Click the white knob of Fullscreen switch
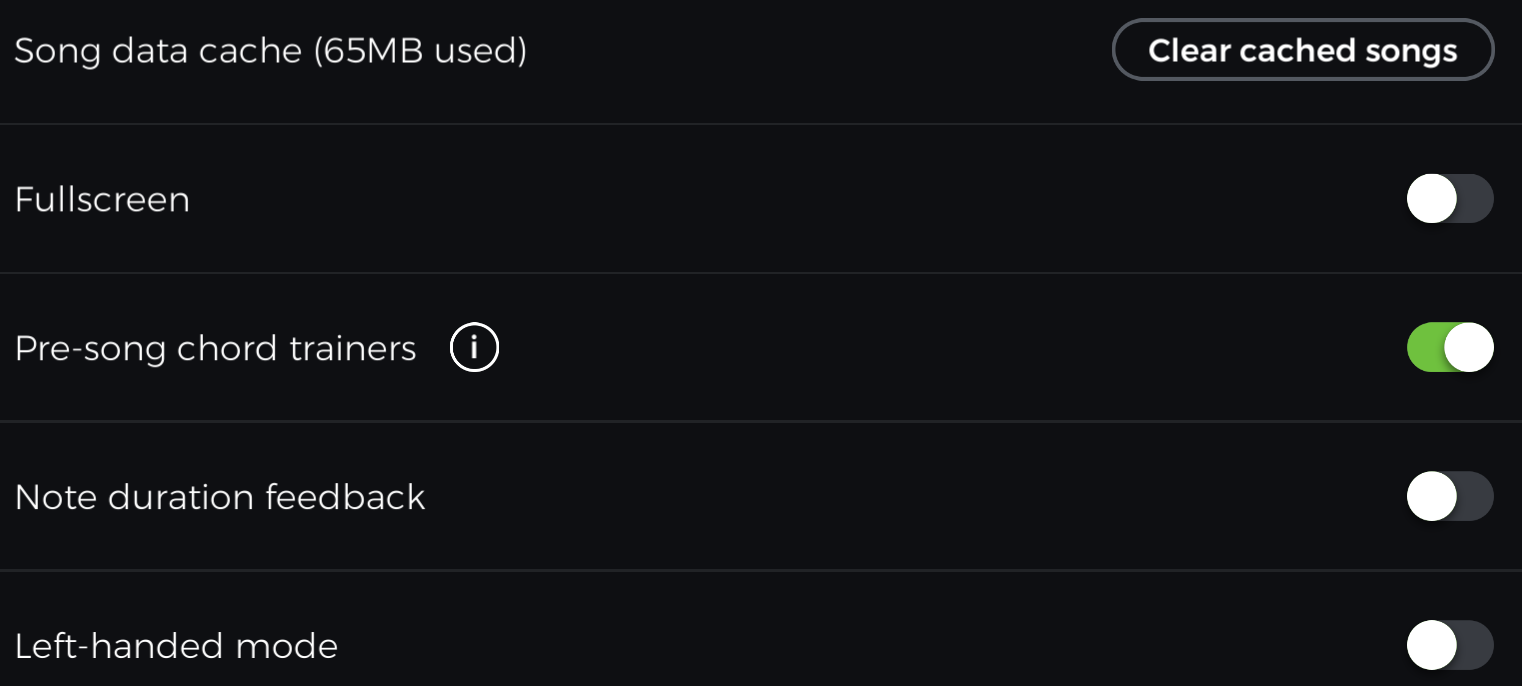Screen dimensions: 1522x686 click(x=1432, y=199)
